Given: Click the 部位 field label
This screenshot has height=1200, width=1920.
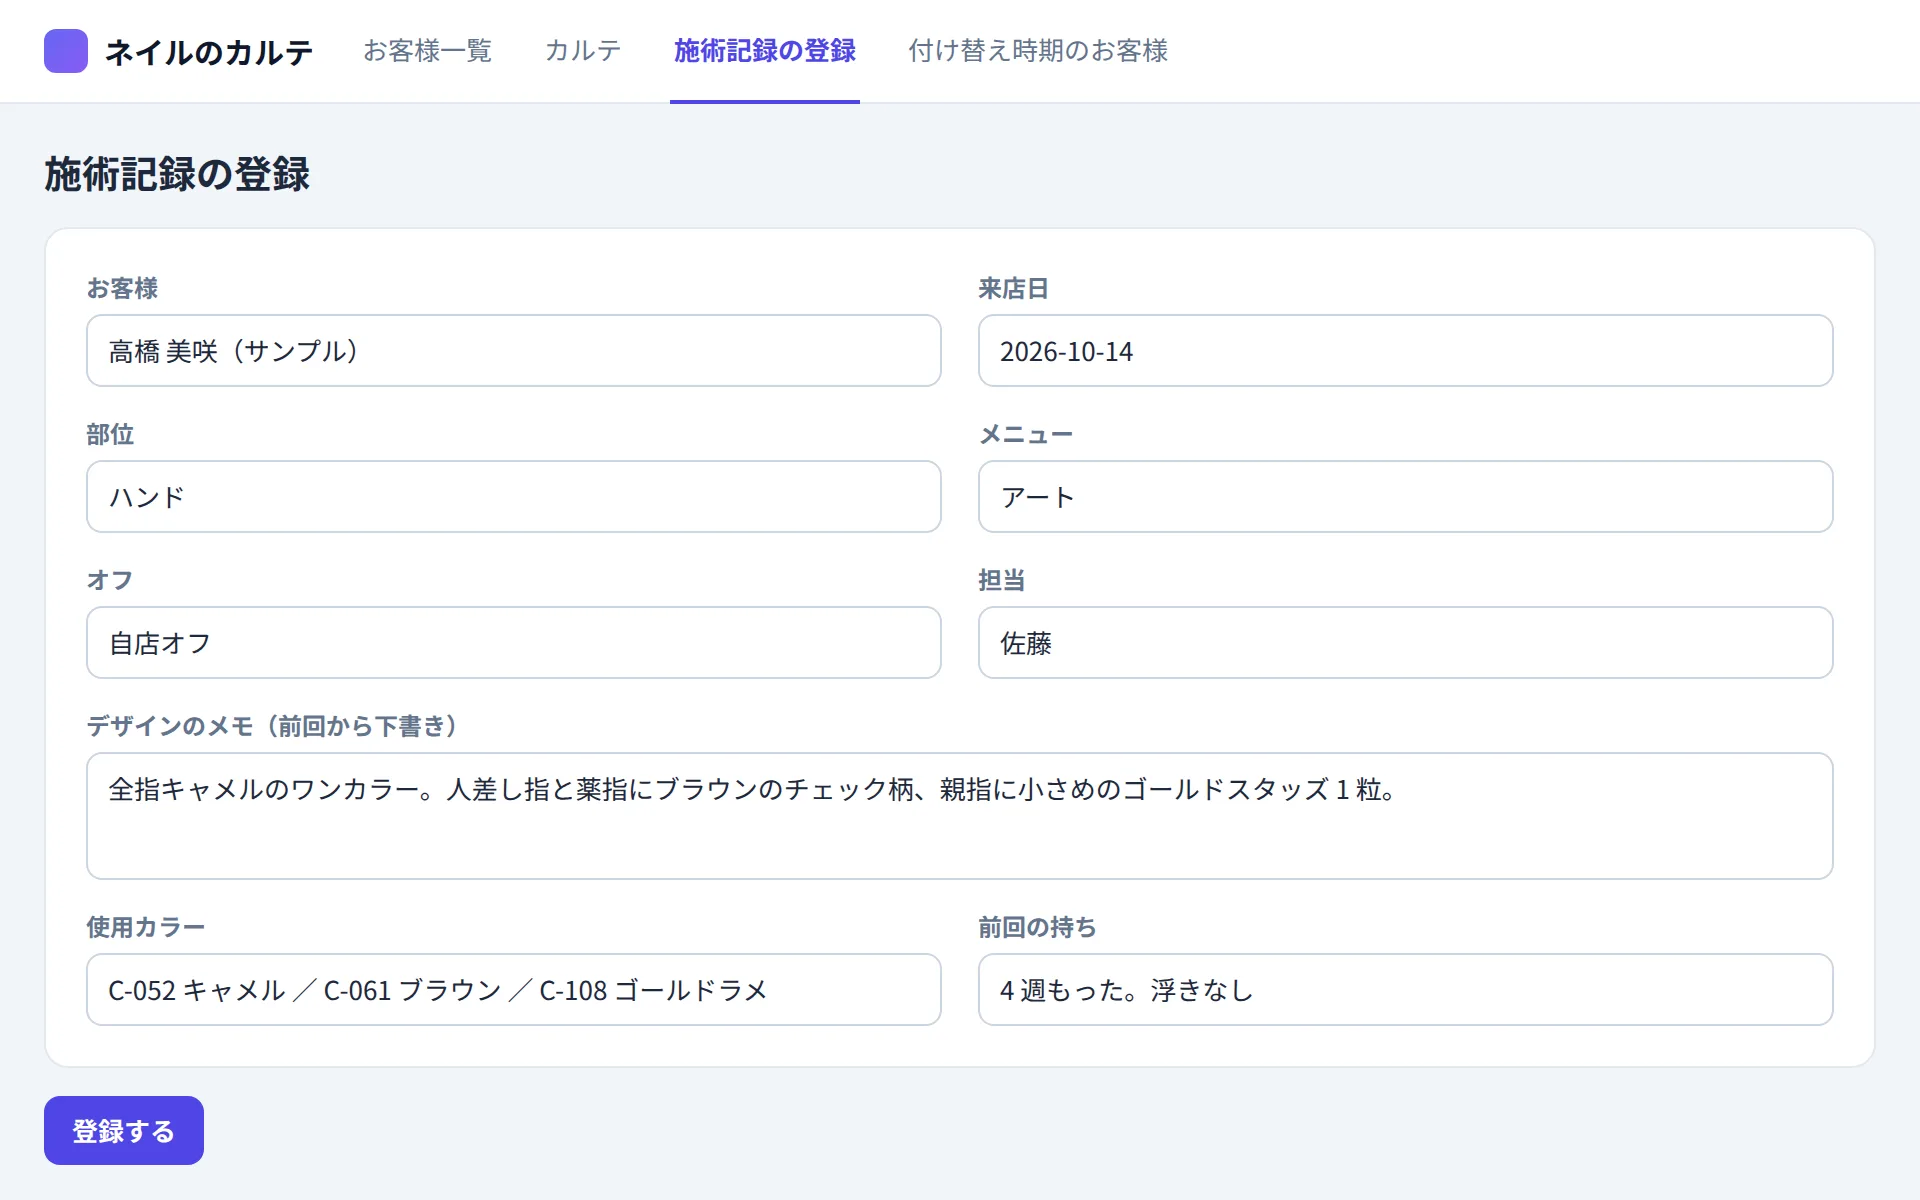Looking at the screenshot, I should 110,435.
